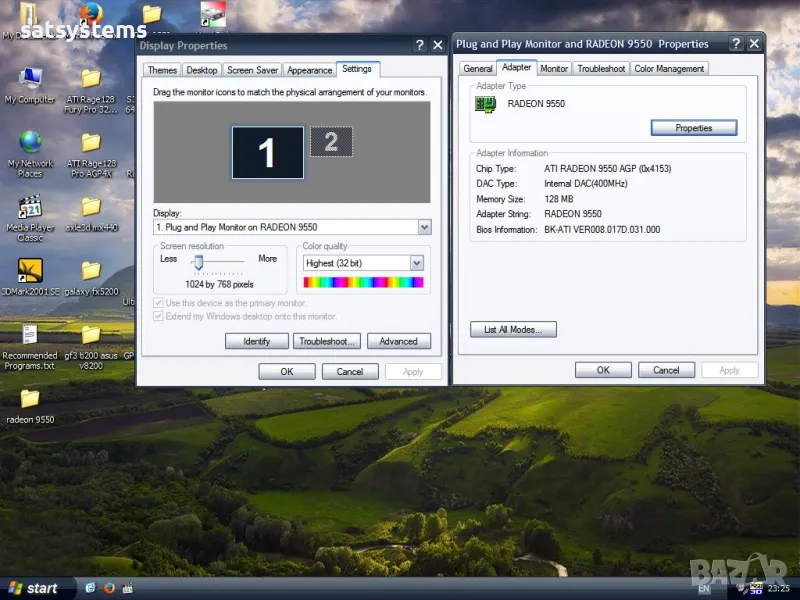Click the Screen resolution slider

click(199, 262)
